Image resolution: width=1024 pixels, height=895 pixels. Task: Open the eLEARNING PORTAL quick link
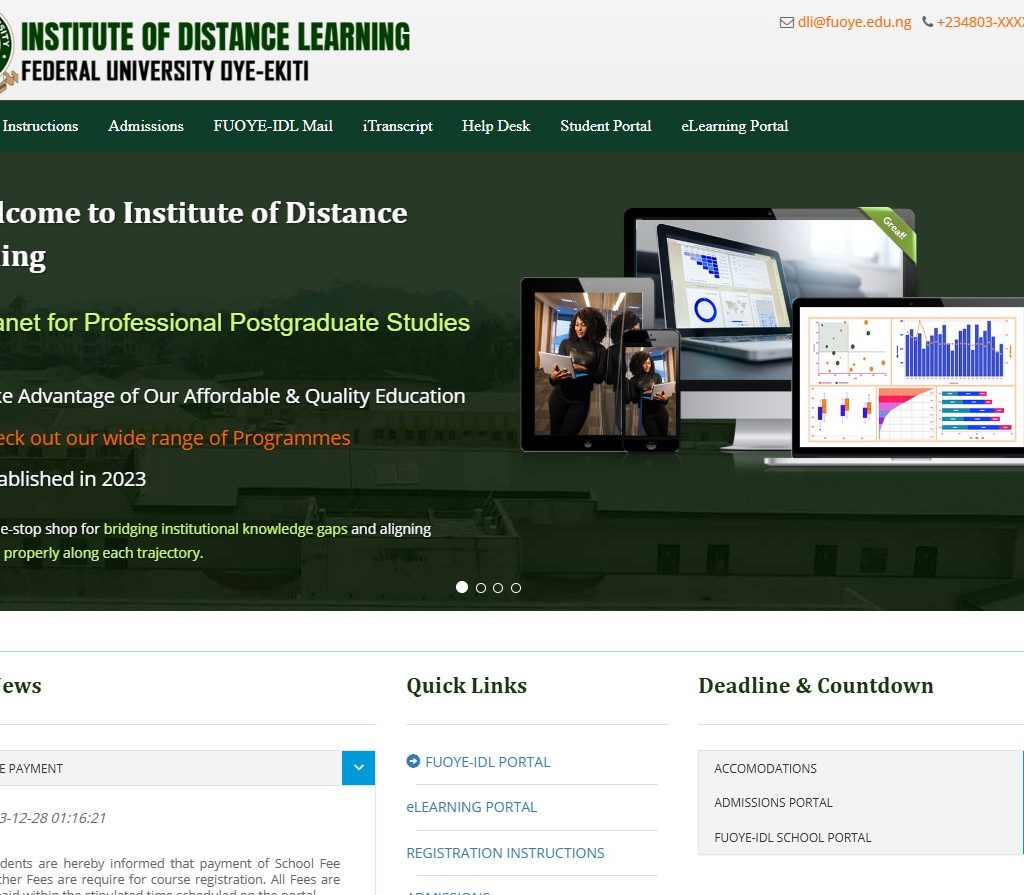point(471,807)
